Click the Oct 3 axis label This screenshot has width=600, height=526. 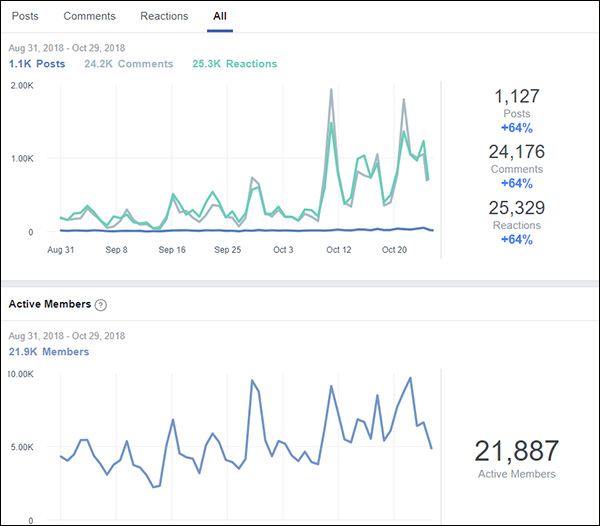tap(283, 250)
